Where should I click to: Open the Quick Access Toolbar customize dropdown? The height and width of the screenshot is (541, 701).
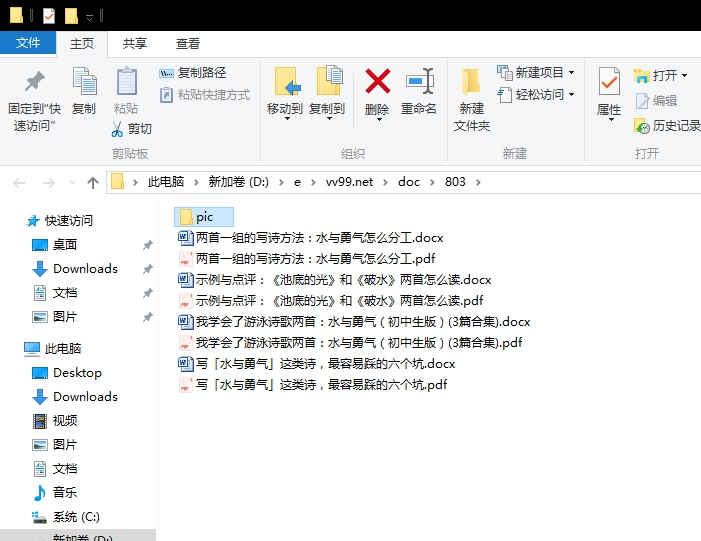click(89, 17)
